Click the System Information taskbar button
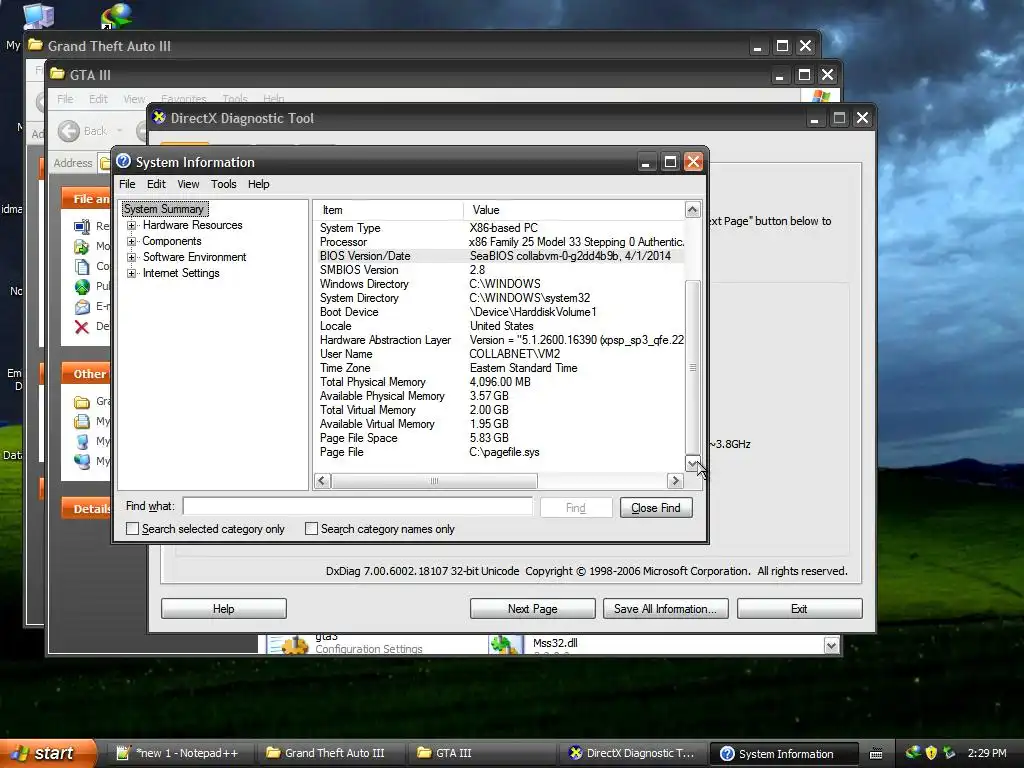 point(784,753)
